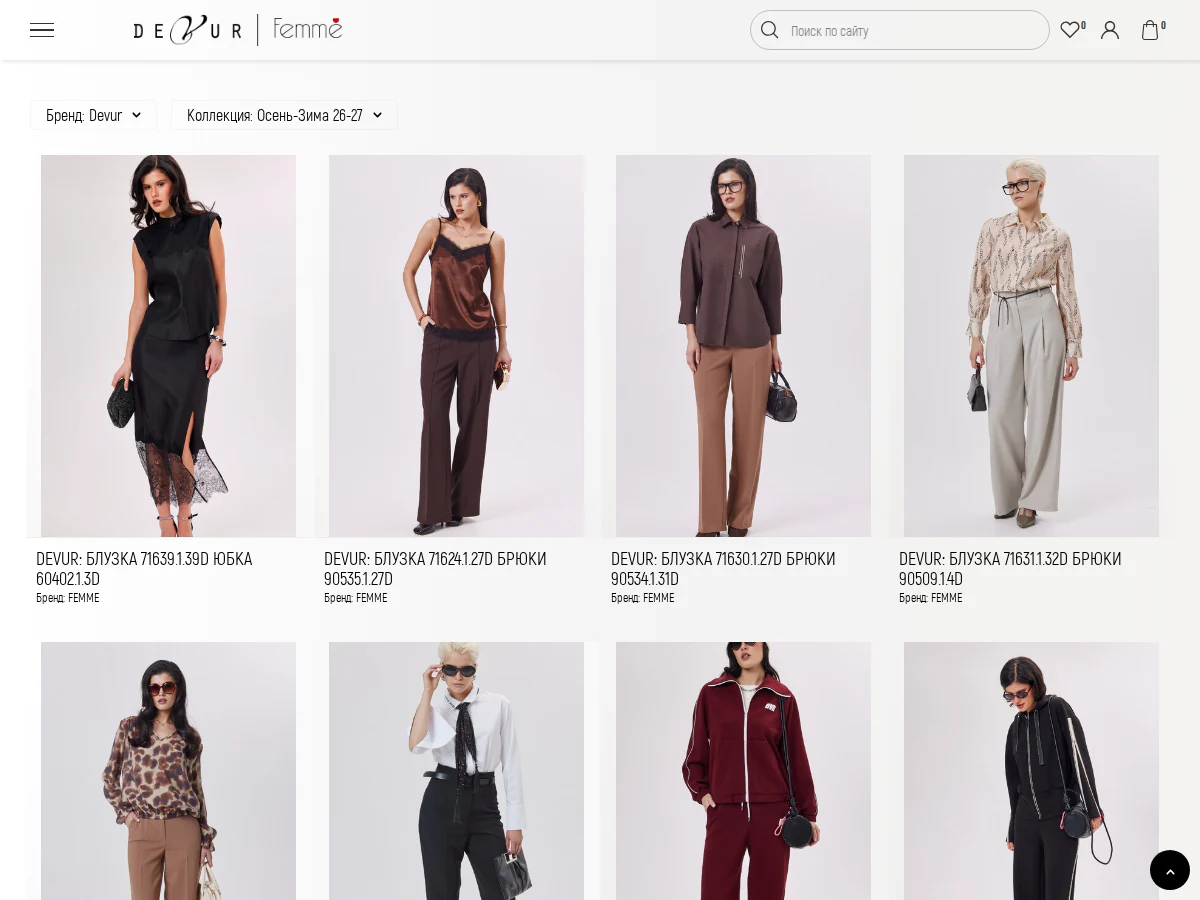Click the search magnifier icon
Image resolution: width=1200 pixels, height=900 pixels.
tap(769, 30)
